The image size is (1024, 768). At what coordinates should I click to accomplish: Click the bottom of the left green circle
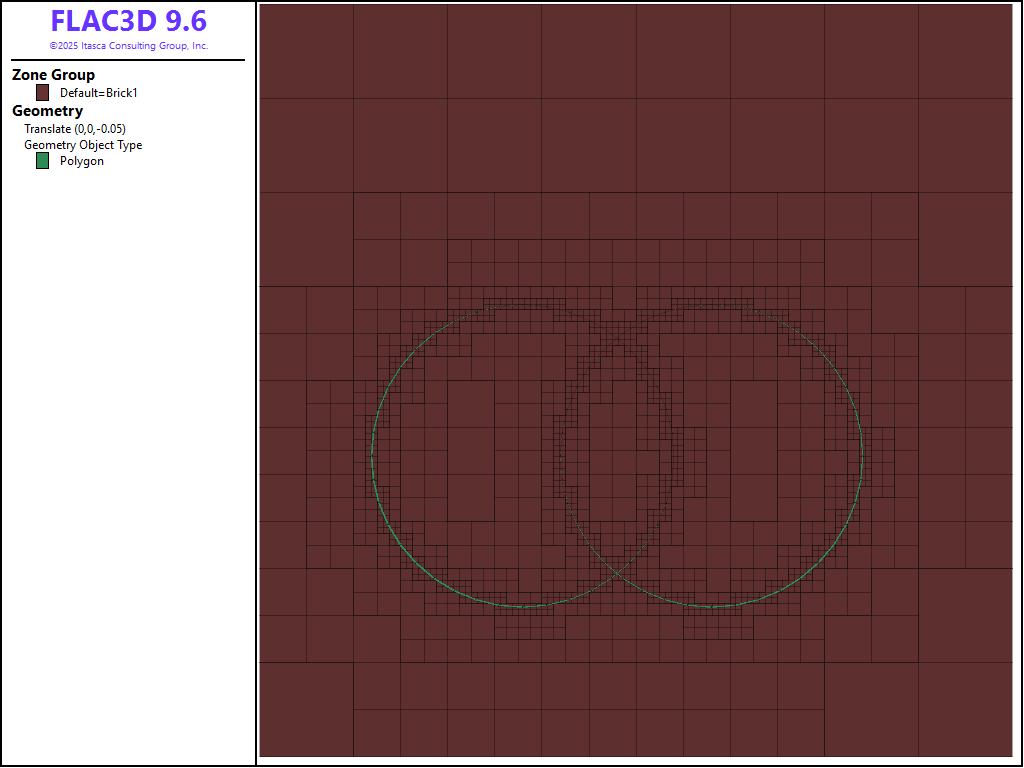point(524,606)
